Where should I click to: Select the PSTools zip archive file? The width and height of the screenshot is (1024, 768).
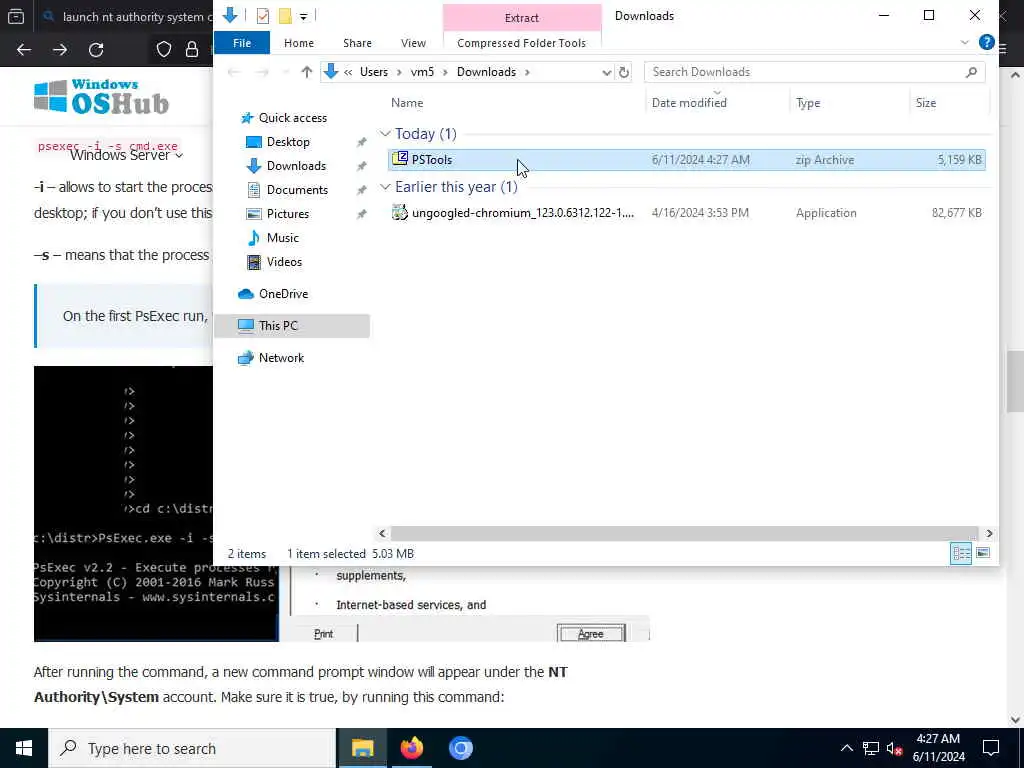pyautogui.click(x=686, y=160)
